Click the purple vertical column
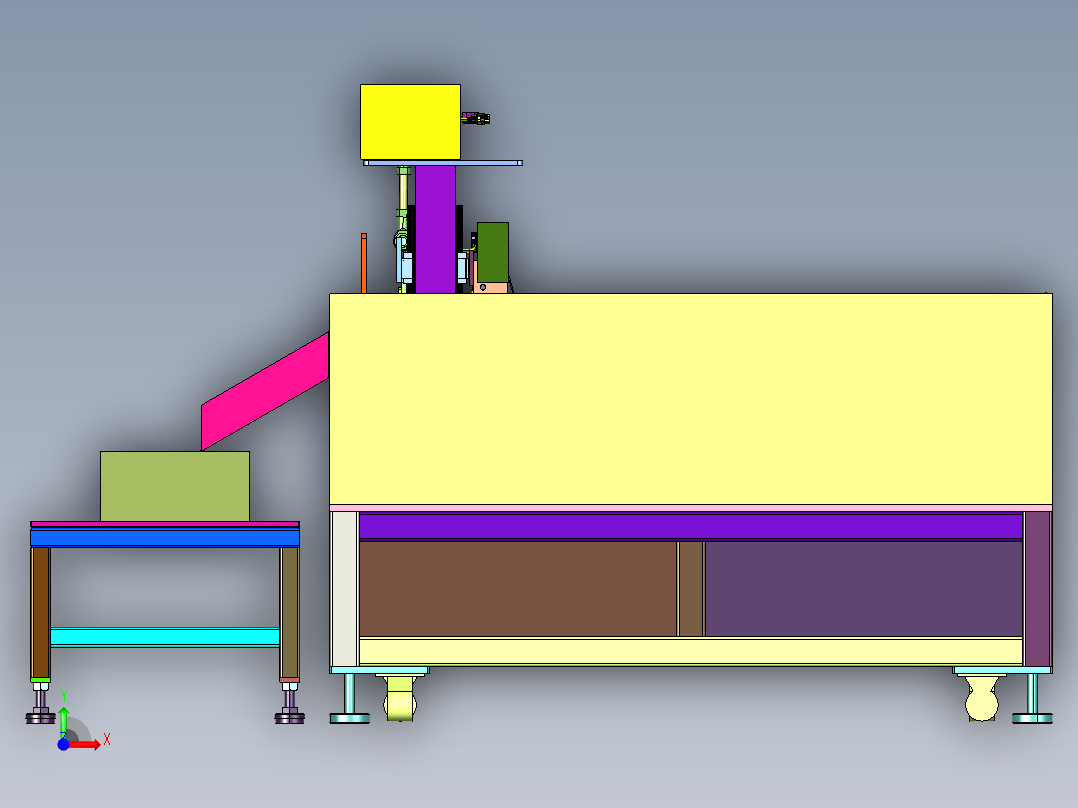The height and width of the screenshot is (808, 1078). click(435, 229)
